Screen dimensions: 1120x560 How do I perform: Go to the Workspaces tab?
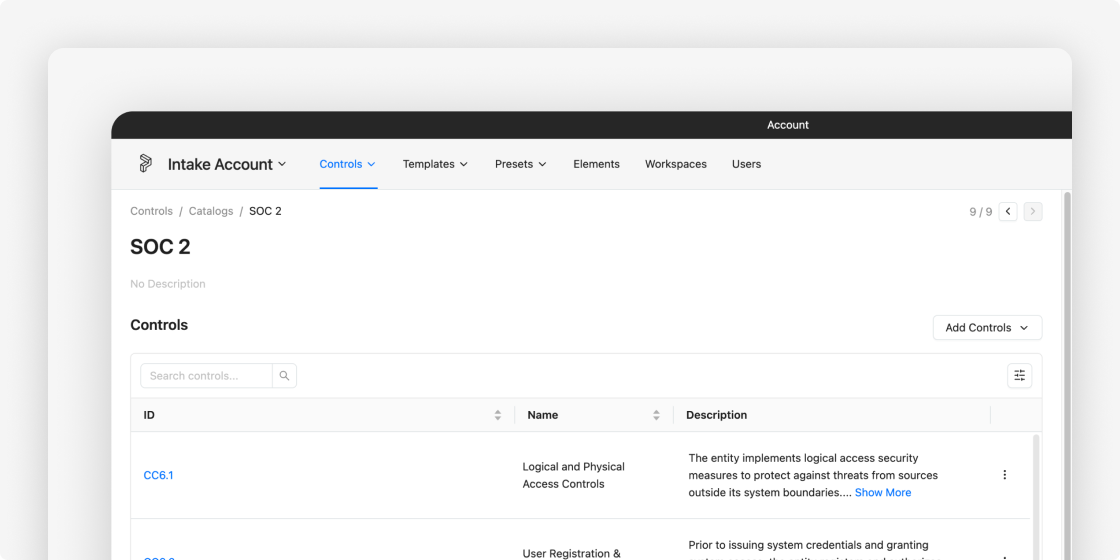(676, 164)
